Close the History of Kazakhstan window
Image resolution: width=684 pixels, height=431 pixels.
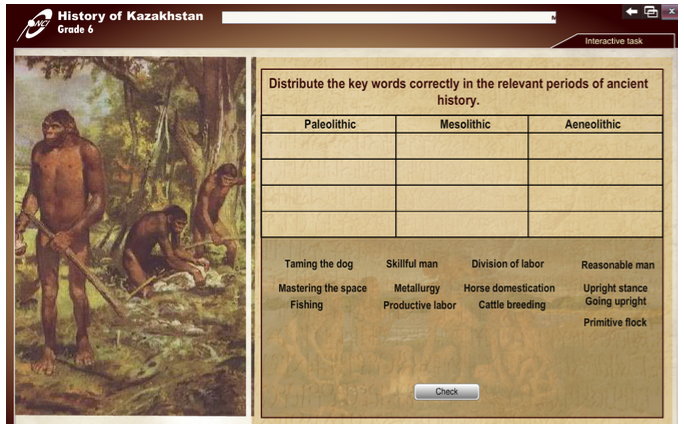point(671,12)
